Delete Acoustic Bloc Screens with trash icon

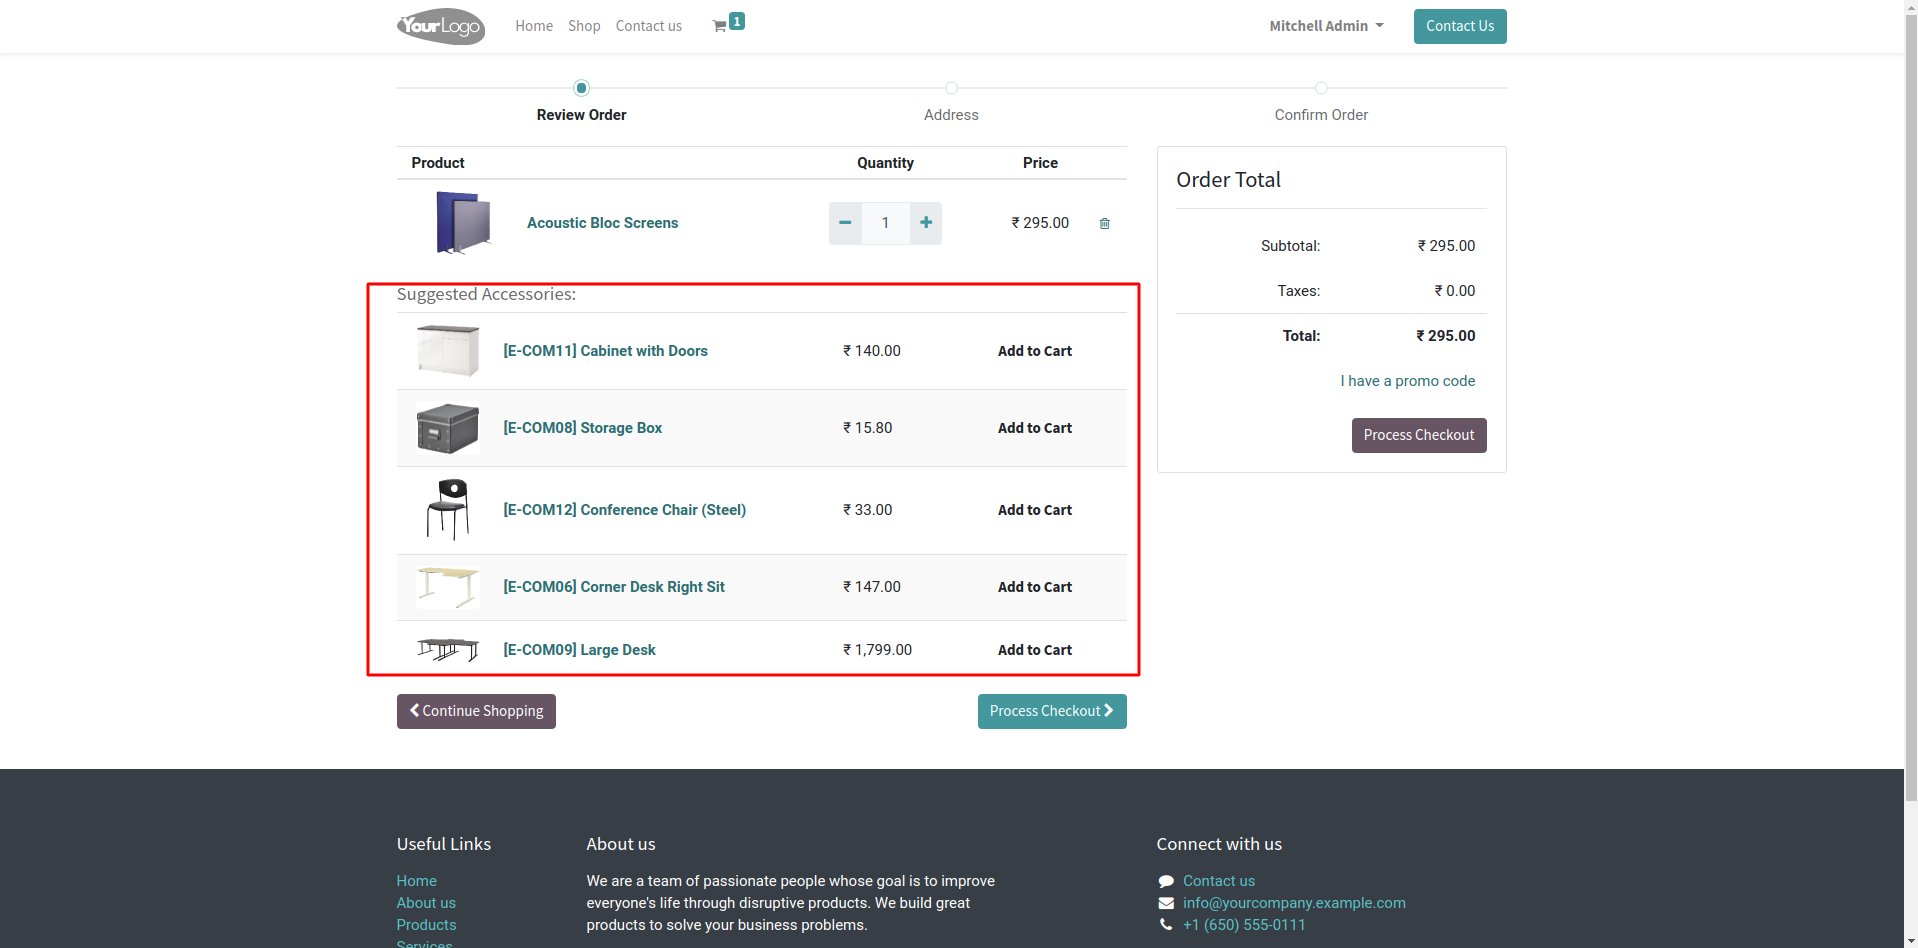tap(1105, 224)
